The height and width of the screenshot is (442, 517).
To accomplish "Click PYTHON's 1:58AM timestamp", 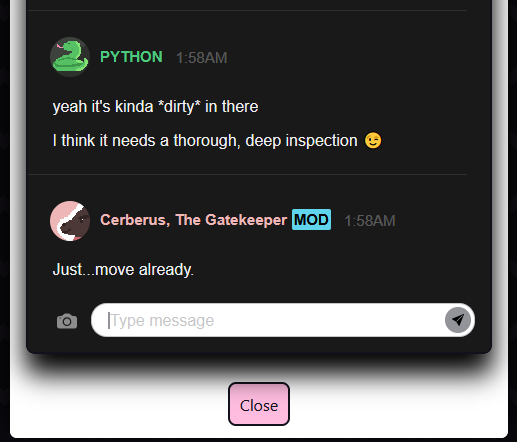I will pyautogui.click(x=202, y=58).
